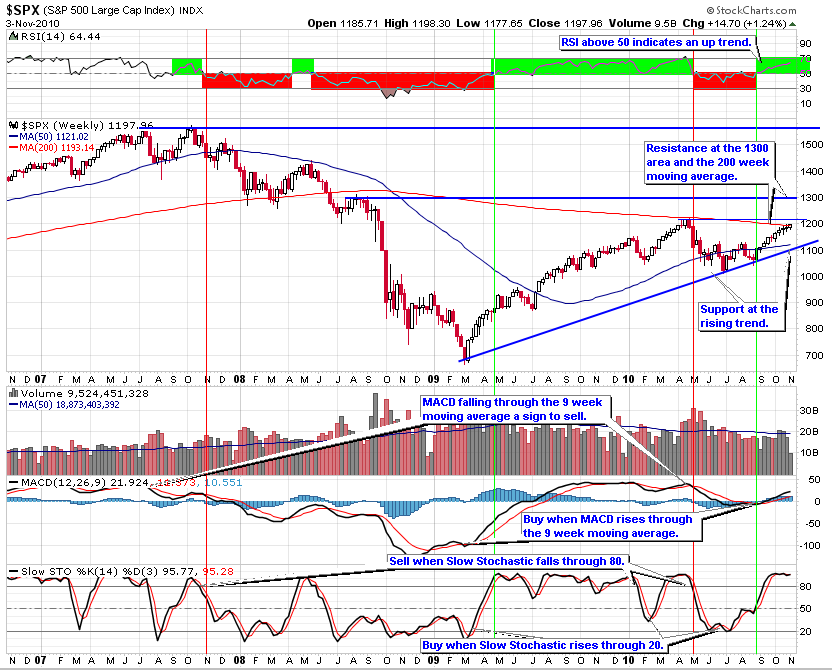The image size is (832, 670).
Task: Click the $SPX (Weekly) legend marker
Action: pos(13,125)
